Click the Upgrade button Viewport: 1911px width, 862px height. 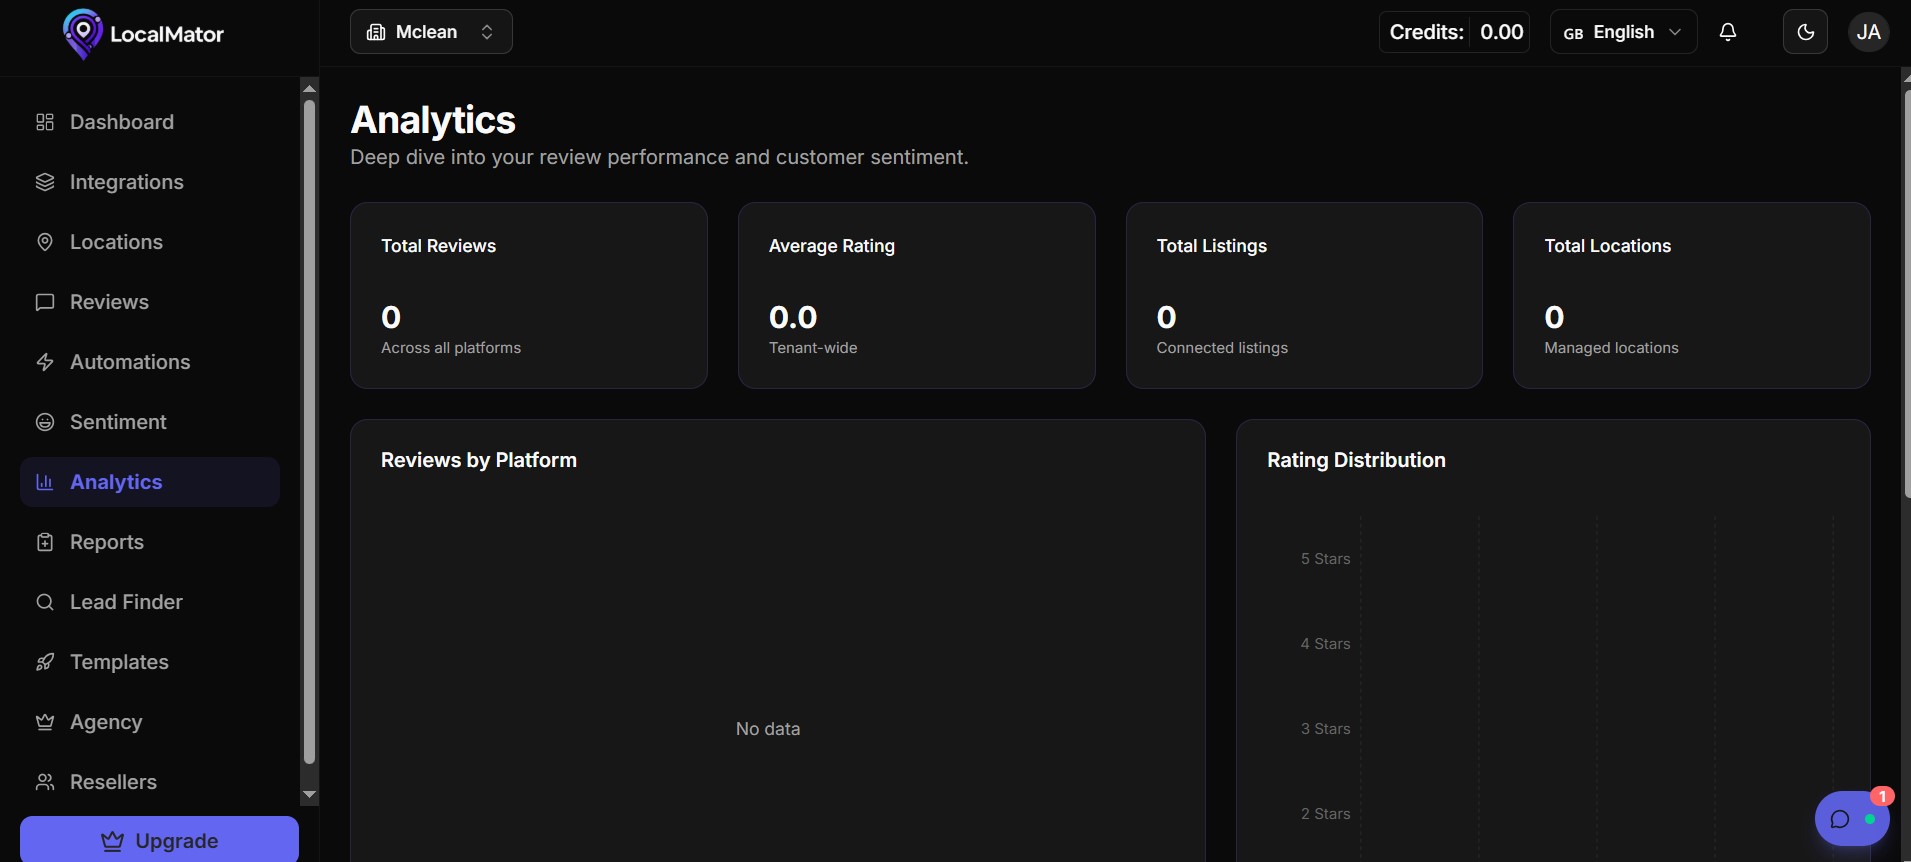(x=159, y=840)
